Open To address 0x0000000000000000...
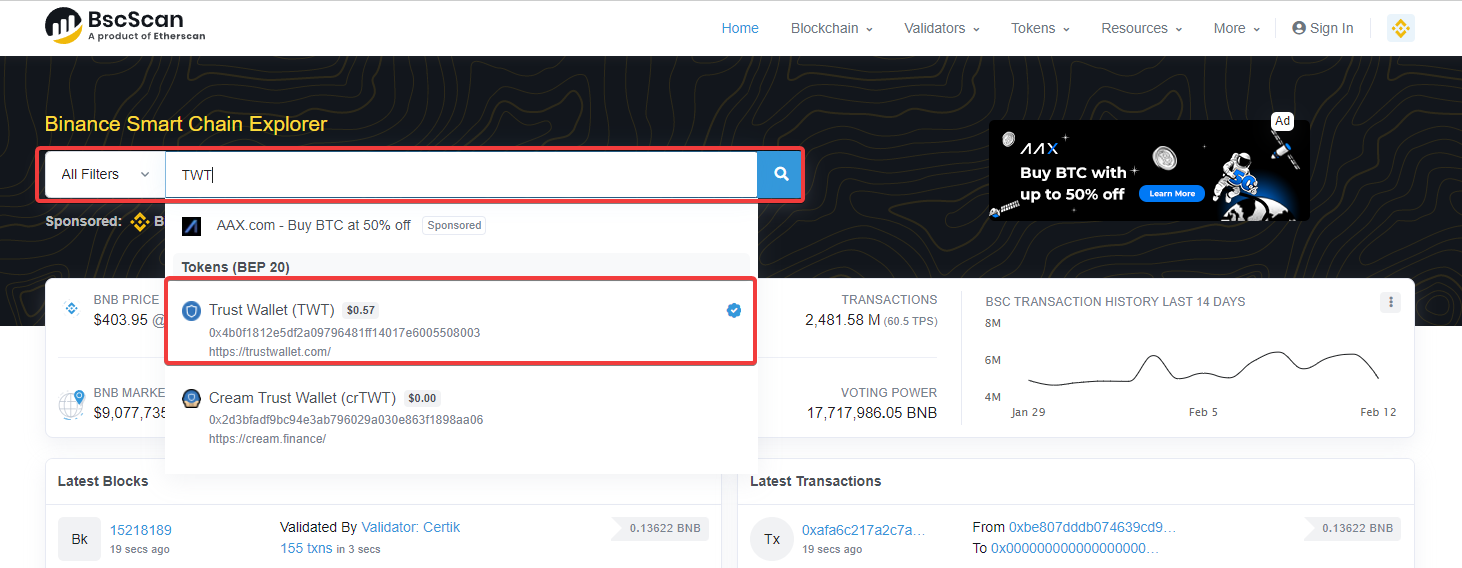The height and width of the screenshot is (568, 1462). pos(1074,548)
